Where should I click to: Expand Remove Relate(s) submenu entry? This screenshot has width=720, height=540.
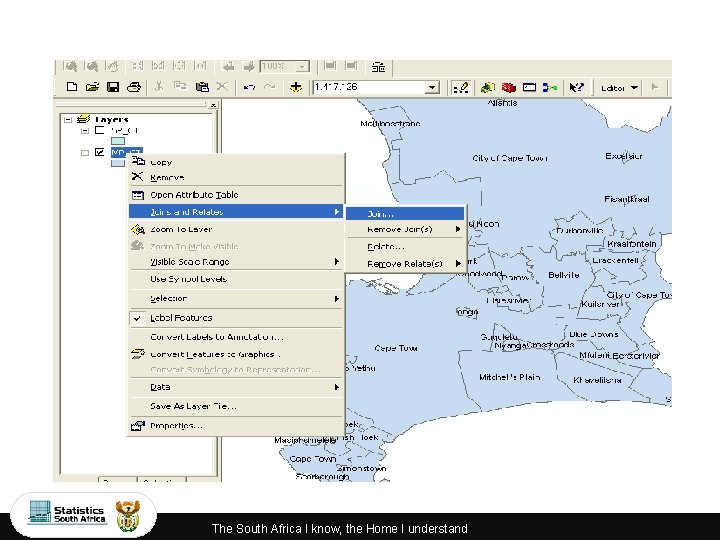pos(405,264)
